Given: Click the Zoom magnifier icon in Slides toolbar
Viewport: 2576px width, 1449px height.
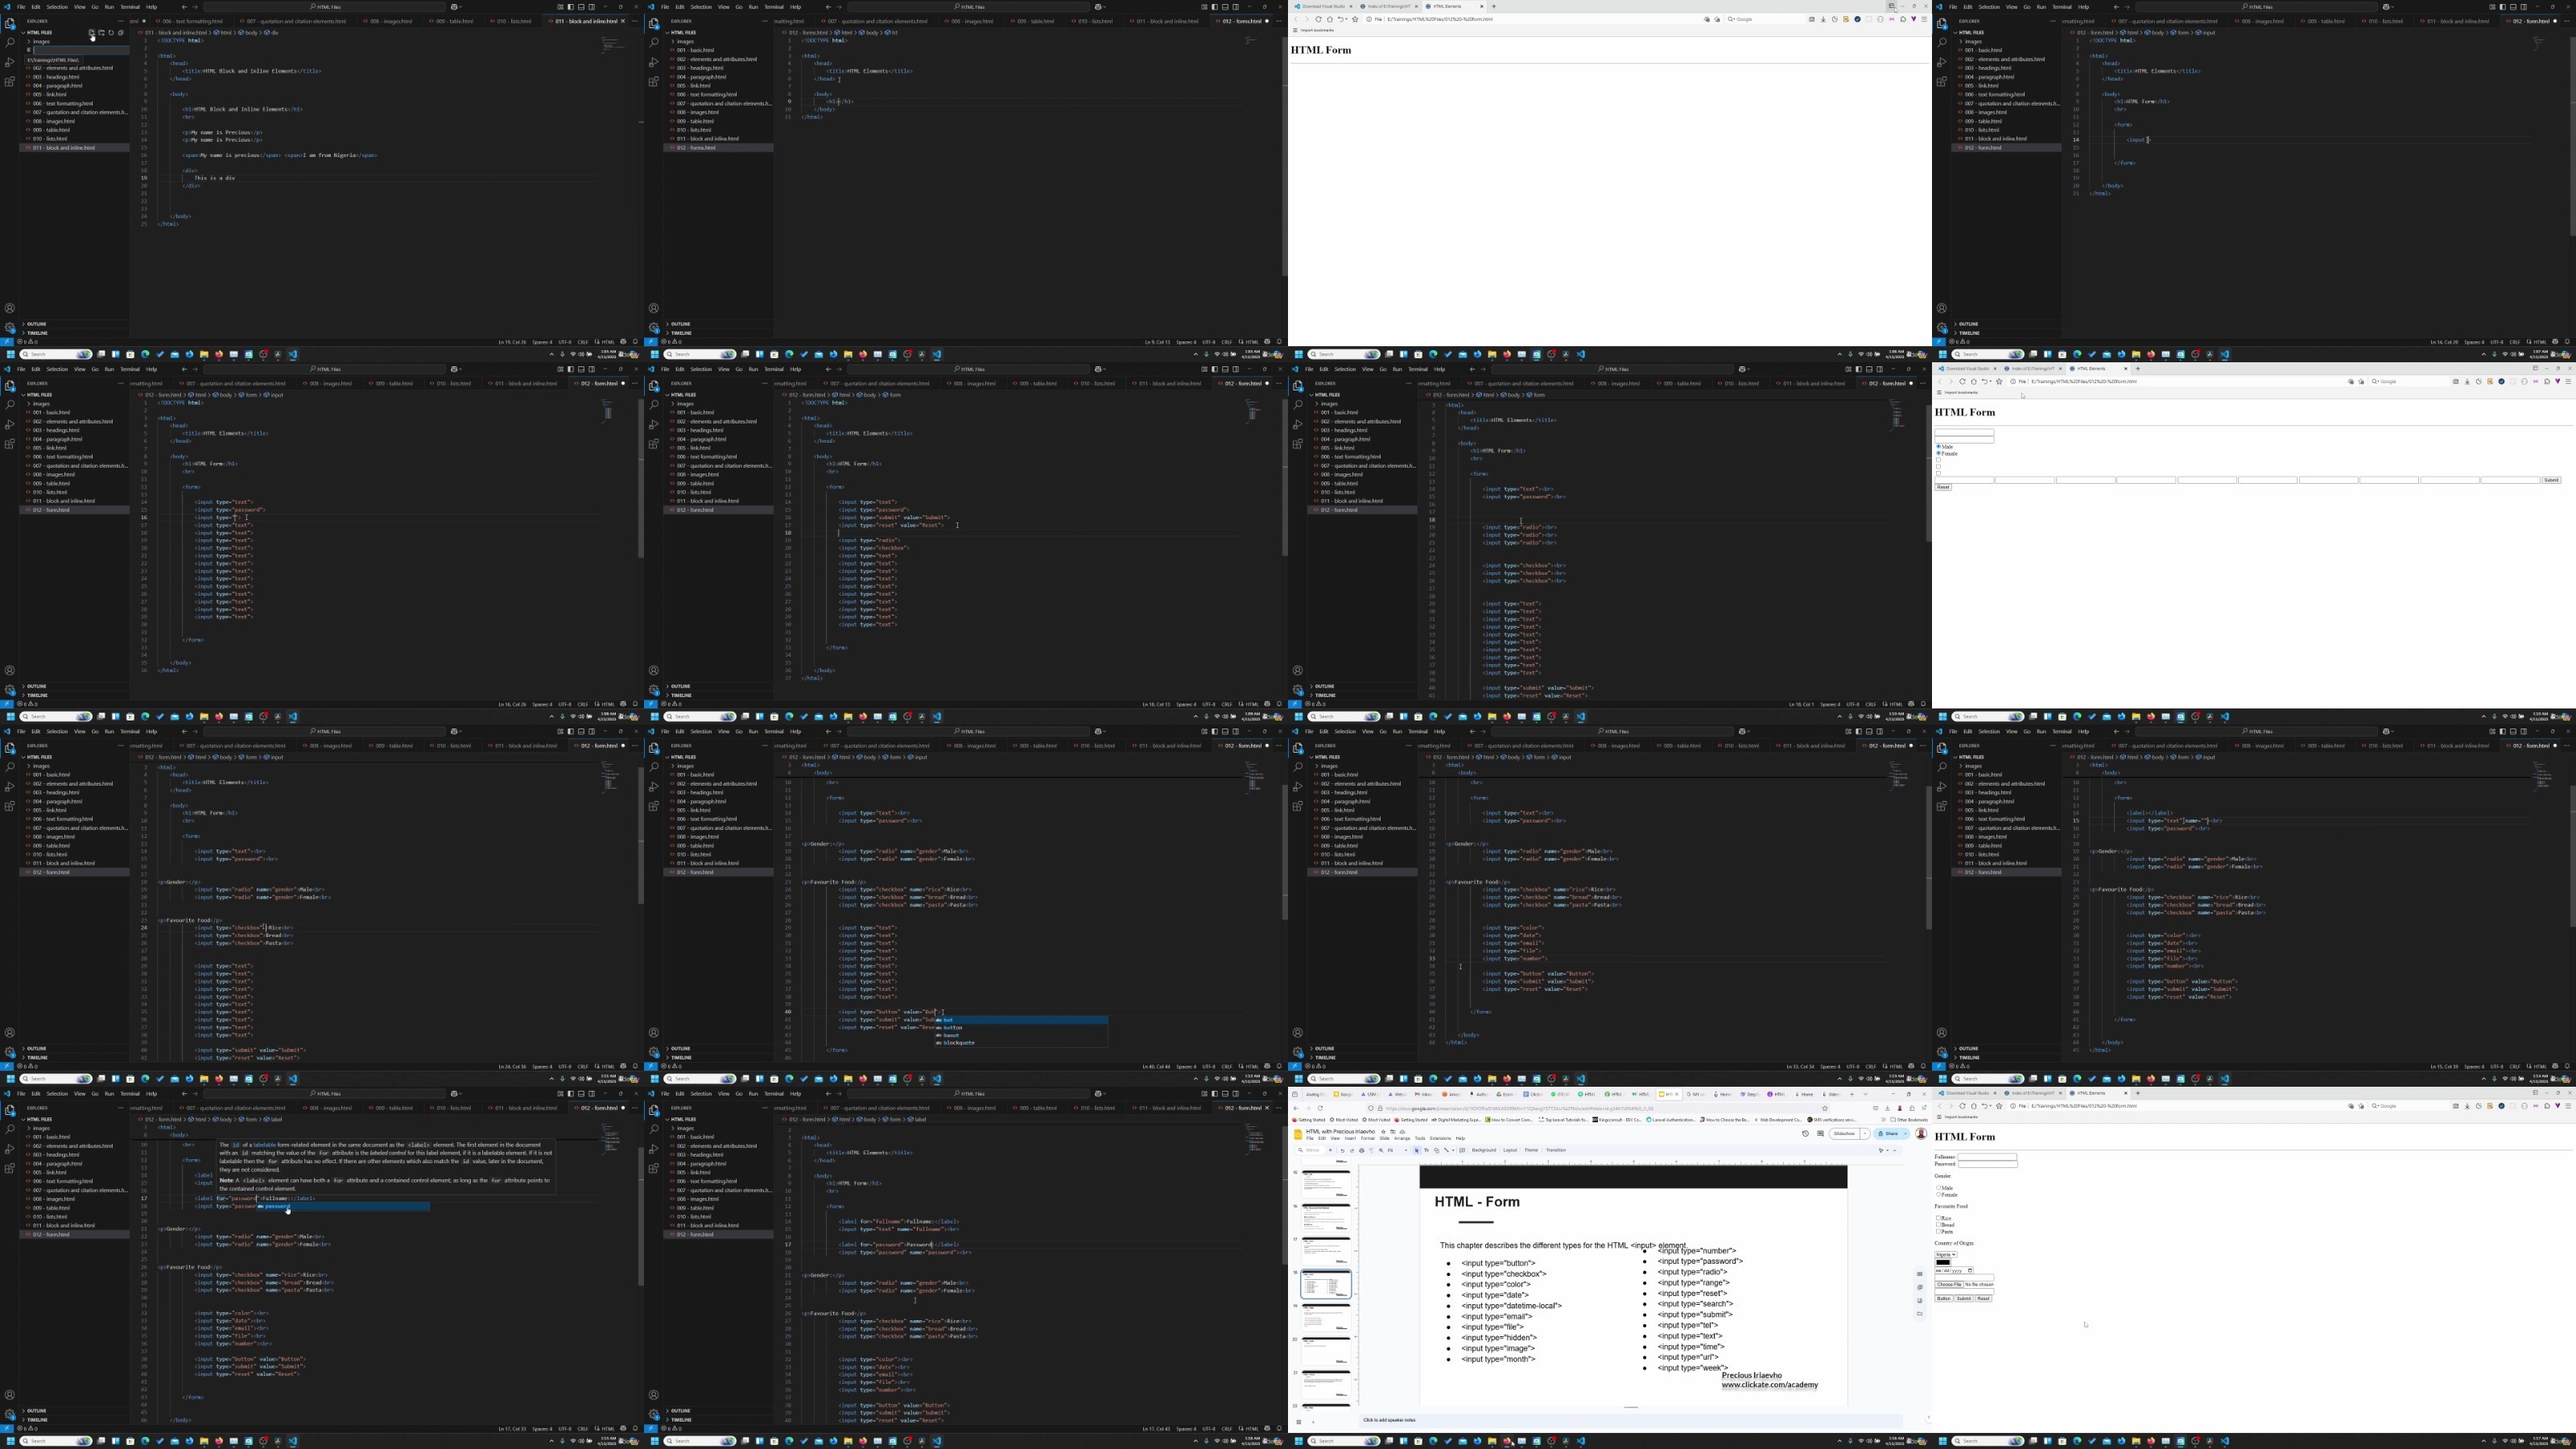Looking at the screenshot, I should pos(1382,1150).
